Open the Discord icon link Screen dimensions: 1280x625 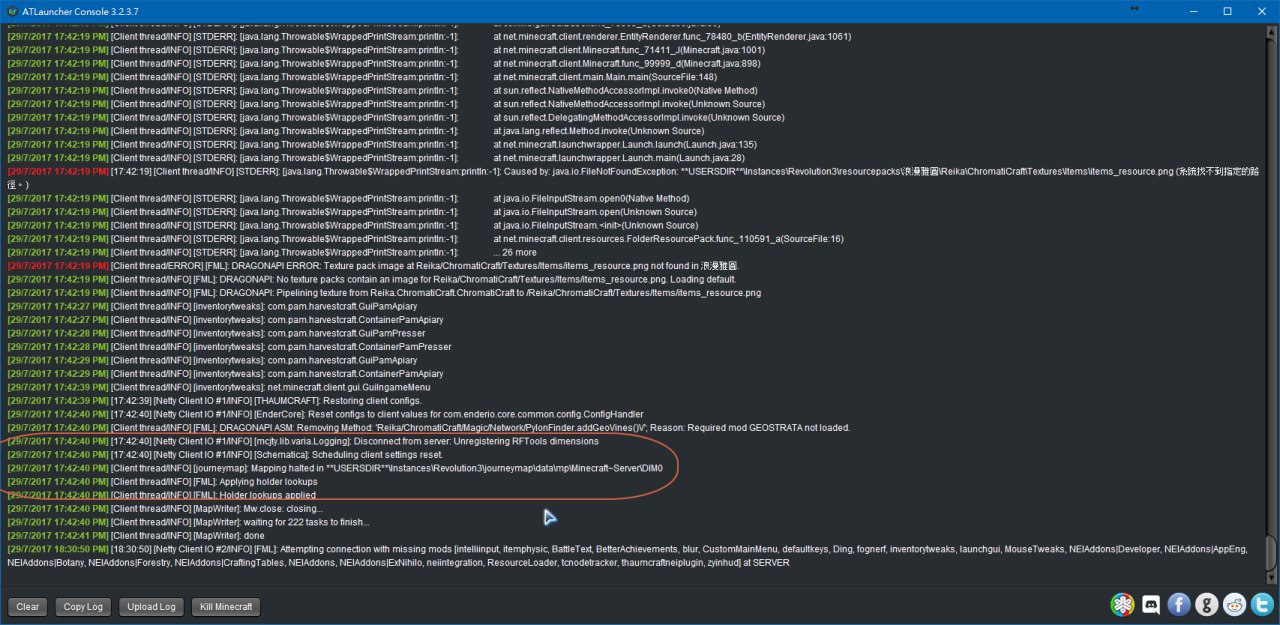click(1151, 604)
